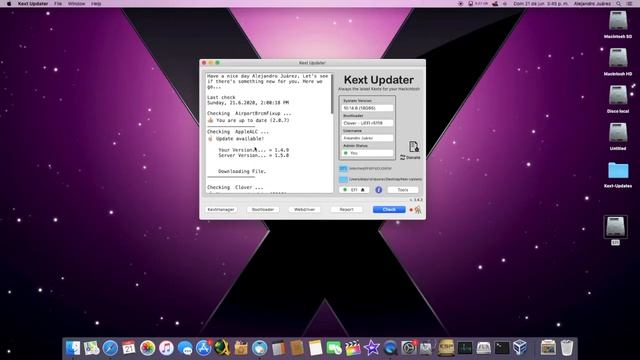
Task: Open Safari from the Dock
Action: (110, 348)
